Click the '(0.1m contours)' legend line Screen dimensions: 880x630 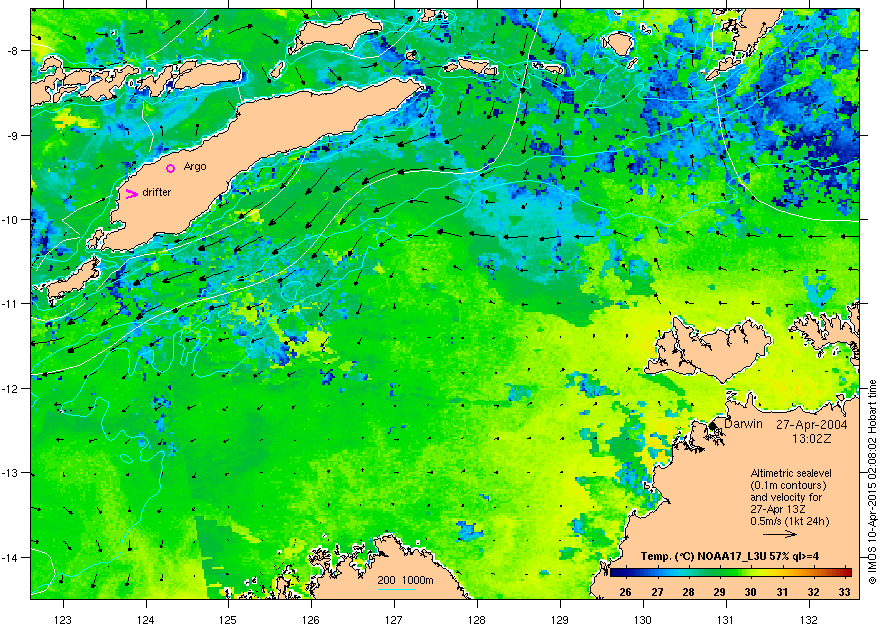pos(788,485)
